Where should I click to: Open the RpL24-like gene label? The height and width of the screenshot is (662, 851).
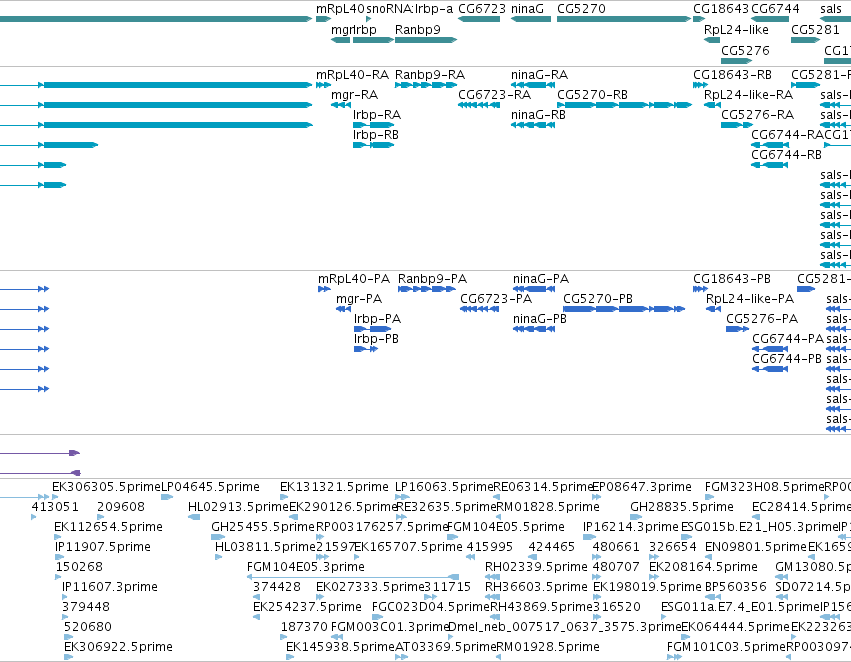pos(736,30)
